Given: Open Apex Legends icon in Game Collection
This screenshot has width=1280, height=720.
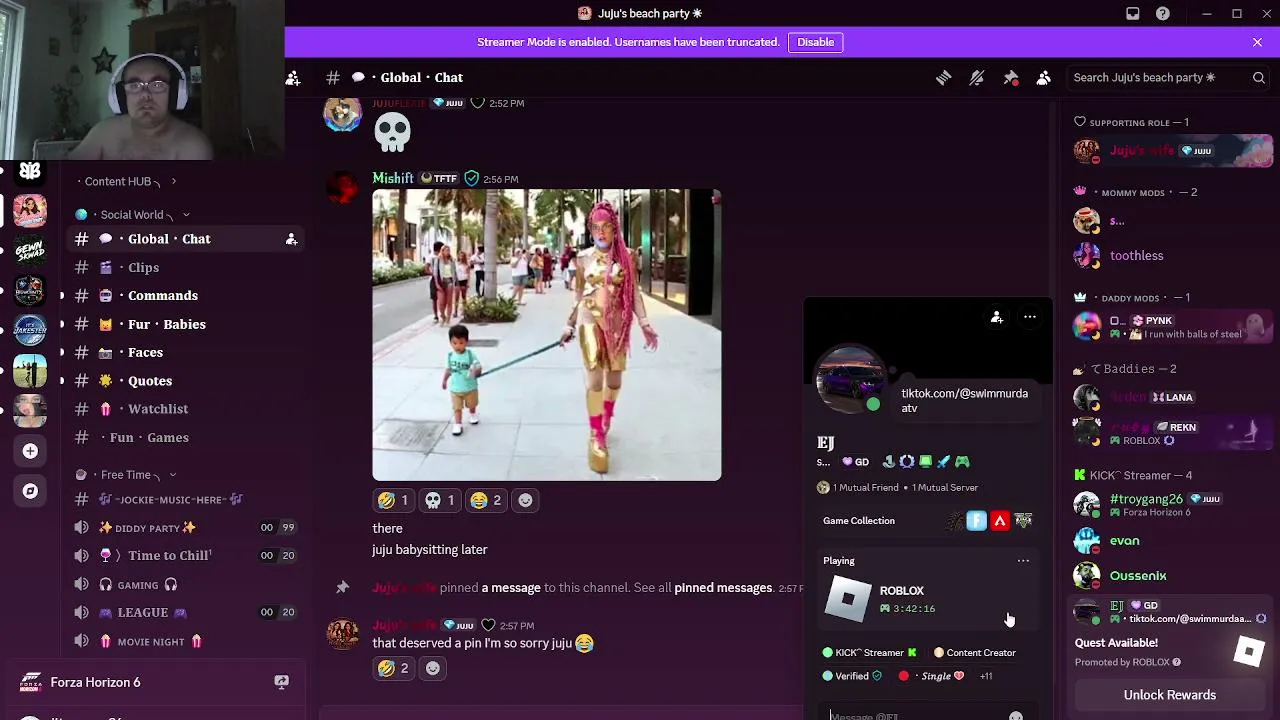Looking at the screenshot, I should pyautogui.click(x=1000, y=521).
